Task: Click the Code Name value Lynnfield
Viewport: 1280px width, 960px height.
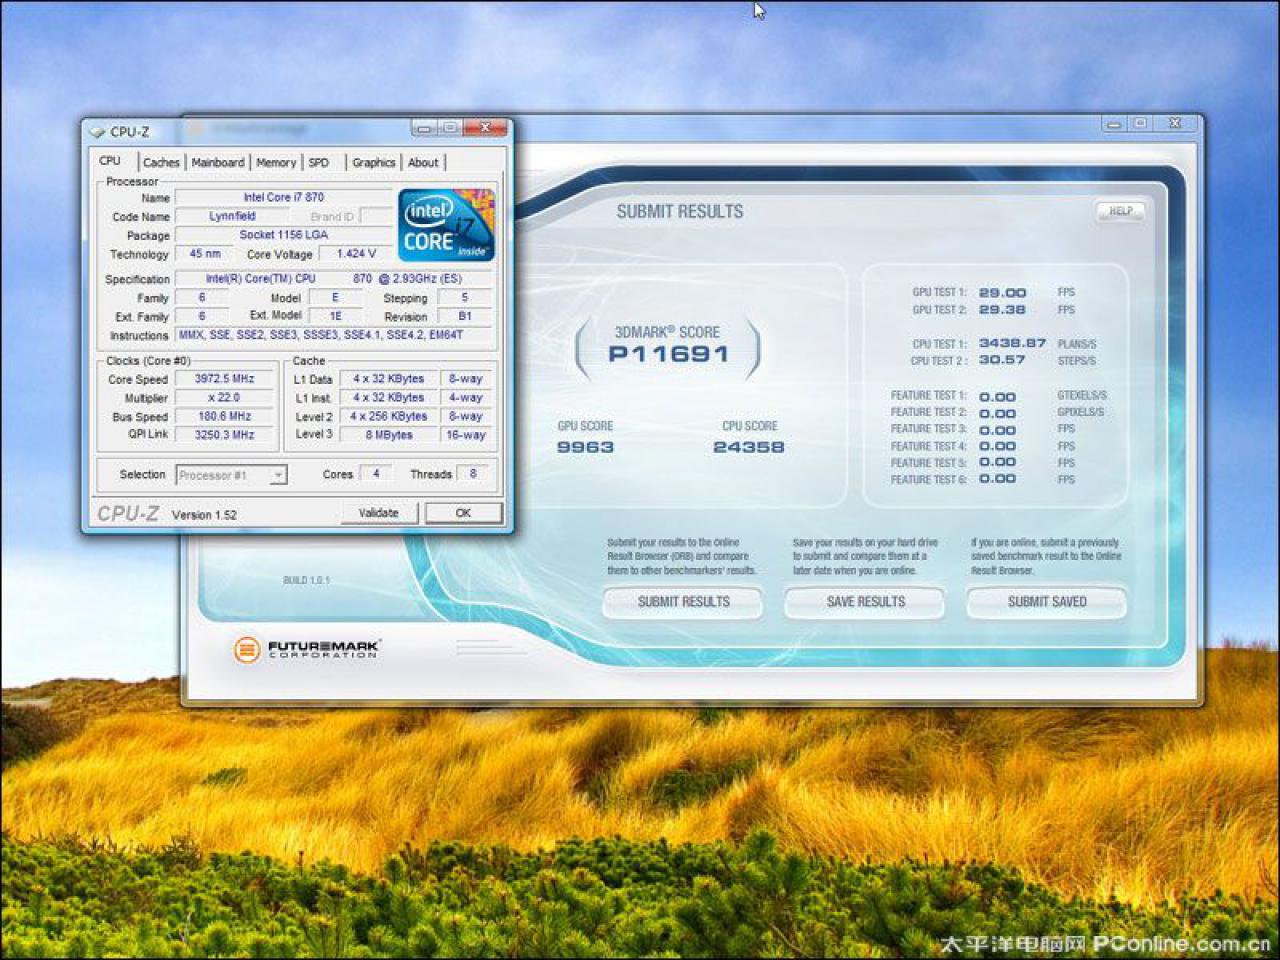Action: (233, 216)
